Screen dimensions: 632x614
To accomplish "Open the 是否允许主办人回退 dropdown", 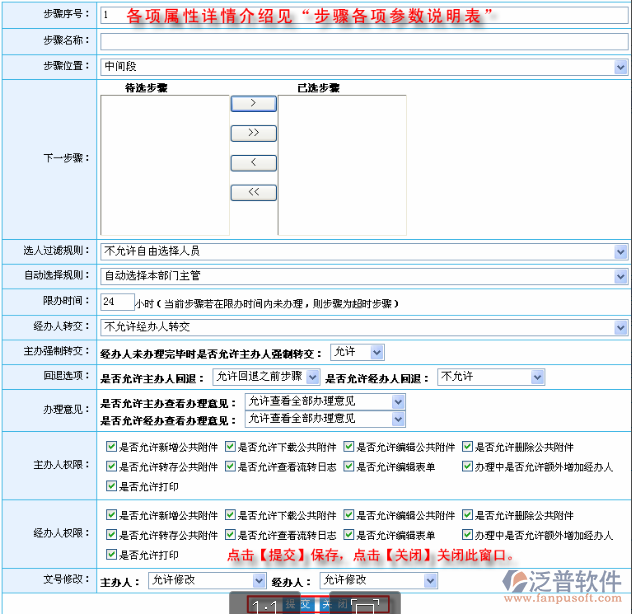I will [265, 377].
